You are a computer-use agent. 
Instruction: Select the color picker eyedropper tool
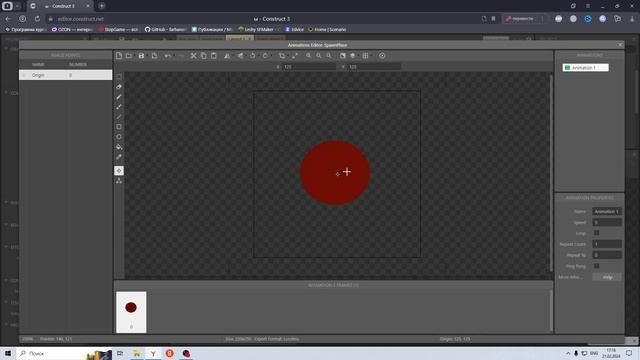point(119,157)
